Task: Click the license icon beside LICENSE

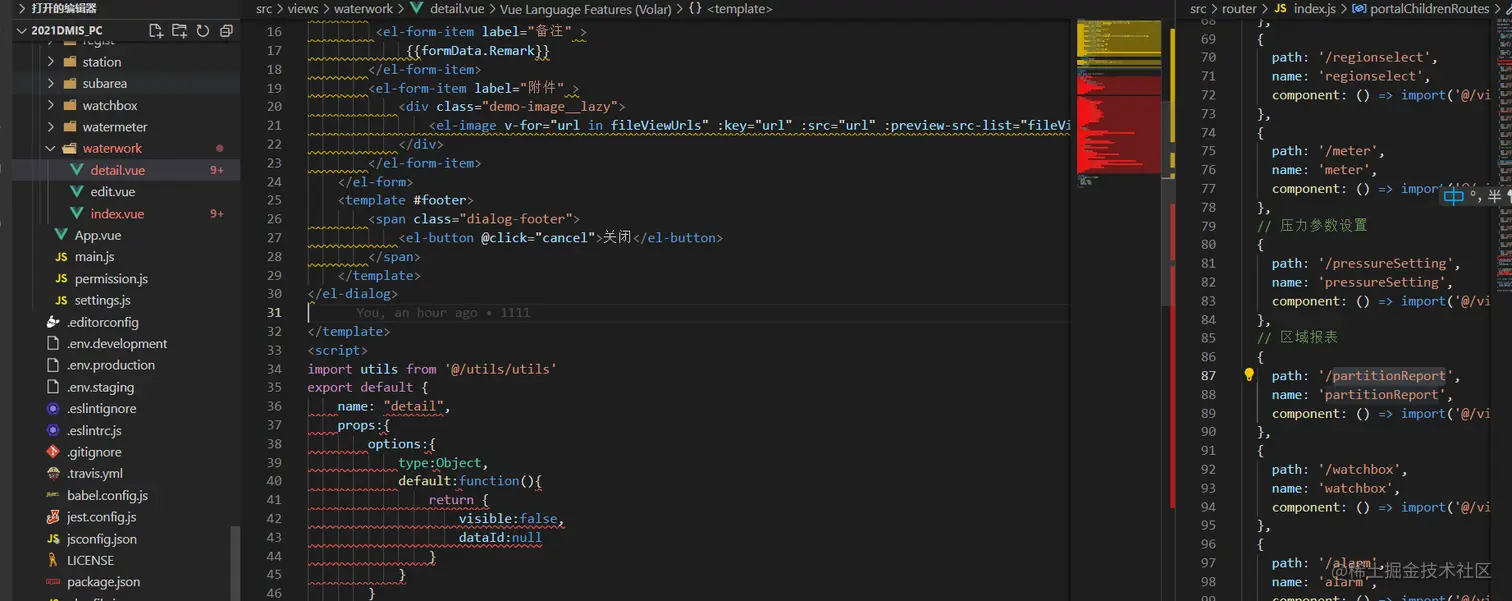Action: click(x=54, y=560)
